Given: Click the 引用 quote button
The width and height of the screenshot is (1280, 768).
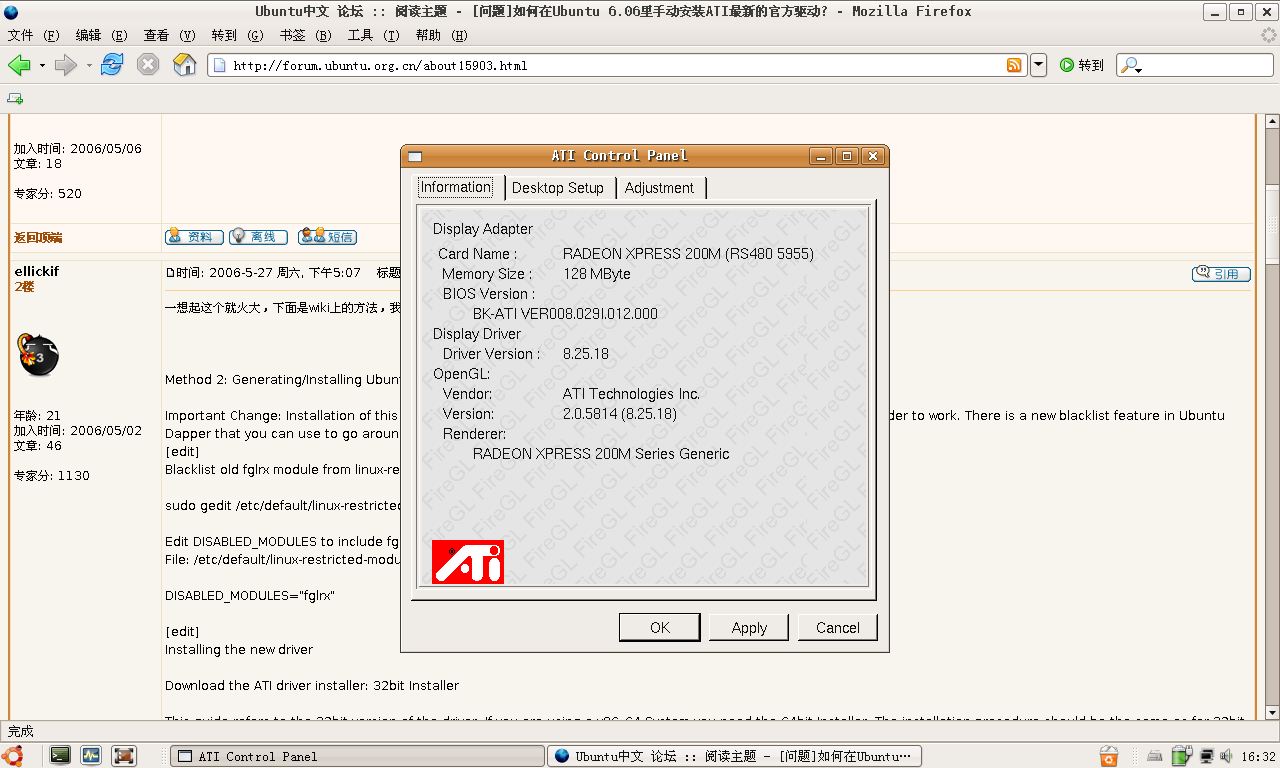Looking at the screenshot, I should [x=1221, y=273].
